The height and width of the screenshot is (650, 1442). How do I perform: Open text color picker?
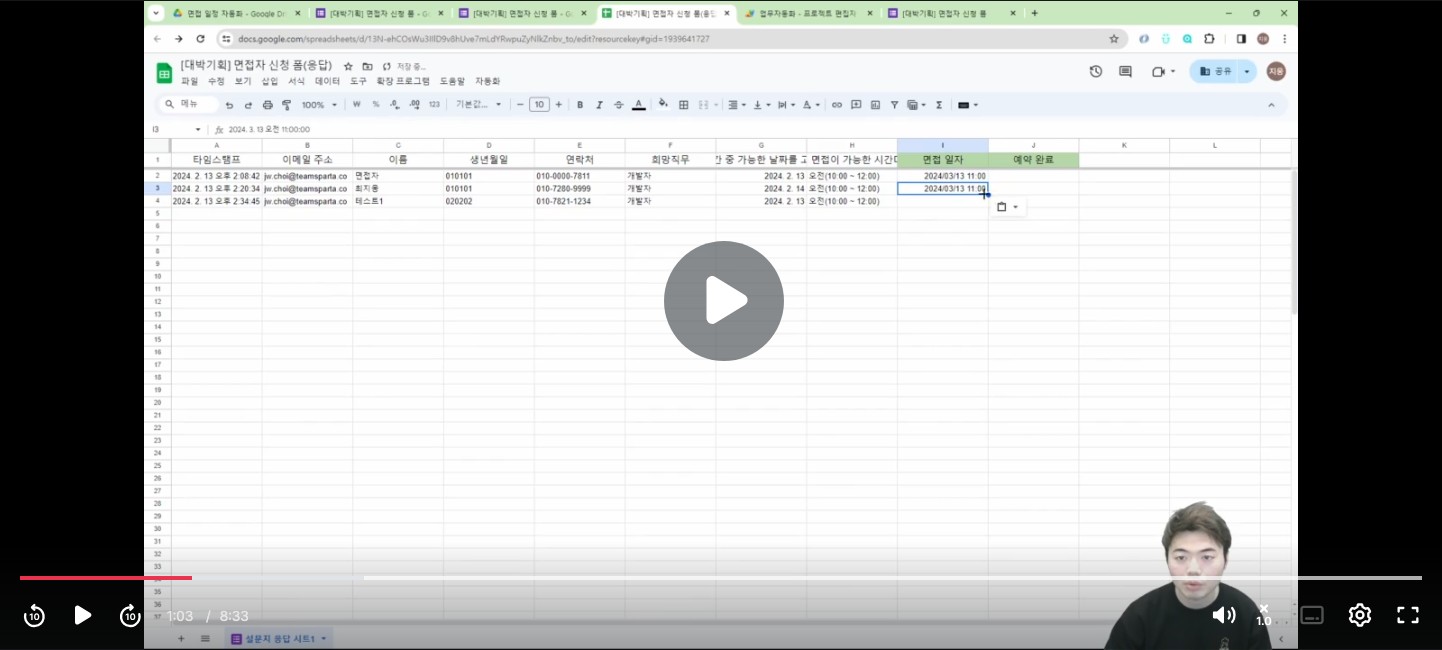[638, 105]
